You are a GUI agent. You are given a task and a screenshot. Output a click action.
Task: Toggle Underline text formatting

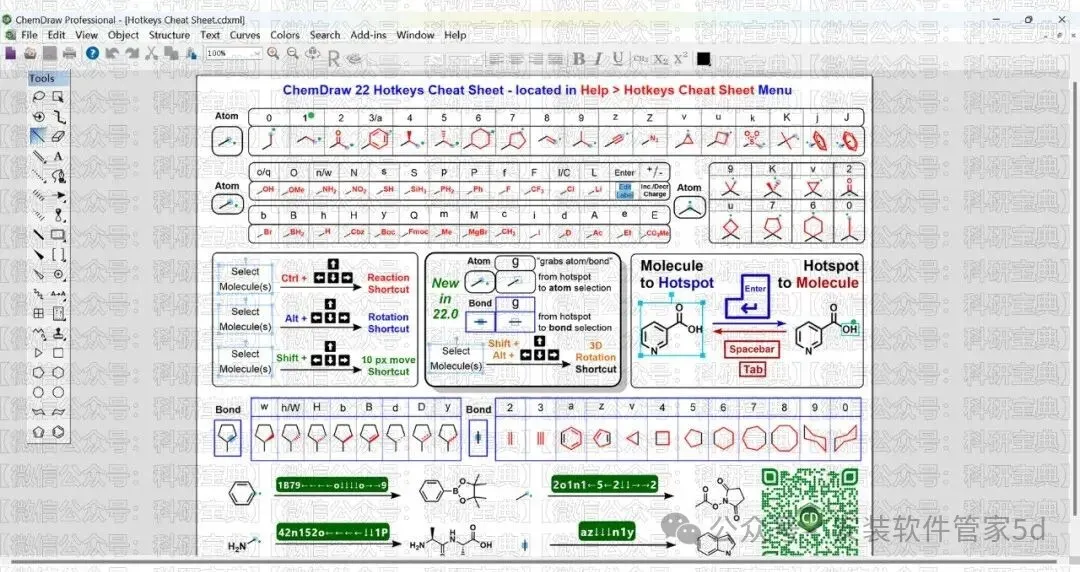pyautogui.click(x=618, y=59)
